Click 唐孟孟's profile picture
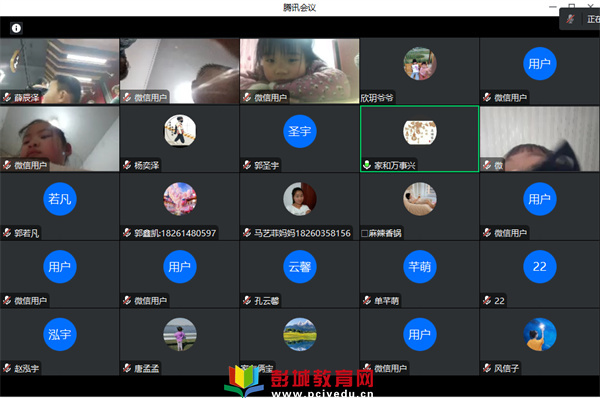The width and height of the screenshot is (600, 398). click(180, 334)
